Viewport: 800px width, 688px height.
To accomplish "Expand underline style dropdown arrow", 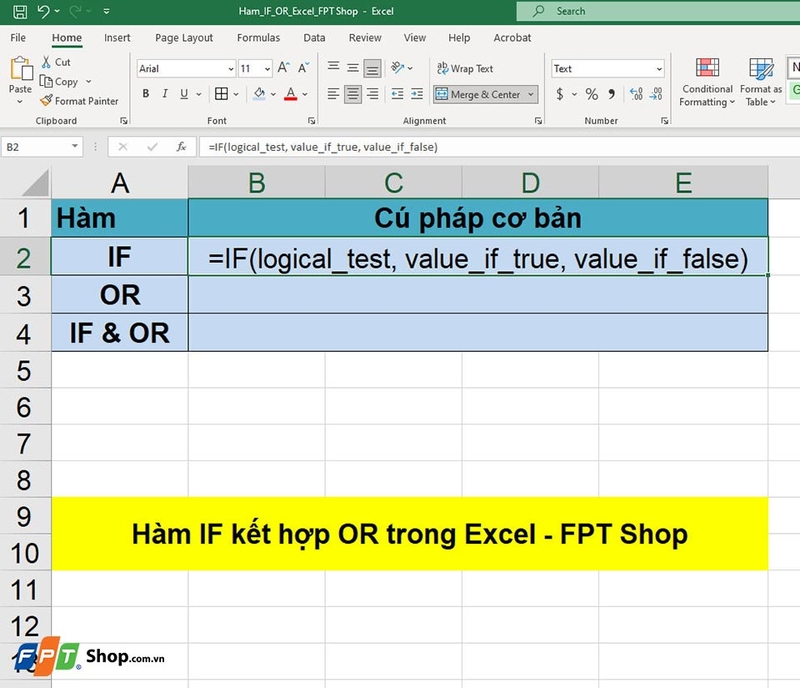I will click(198, 94).
